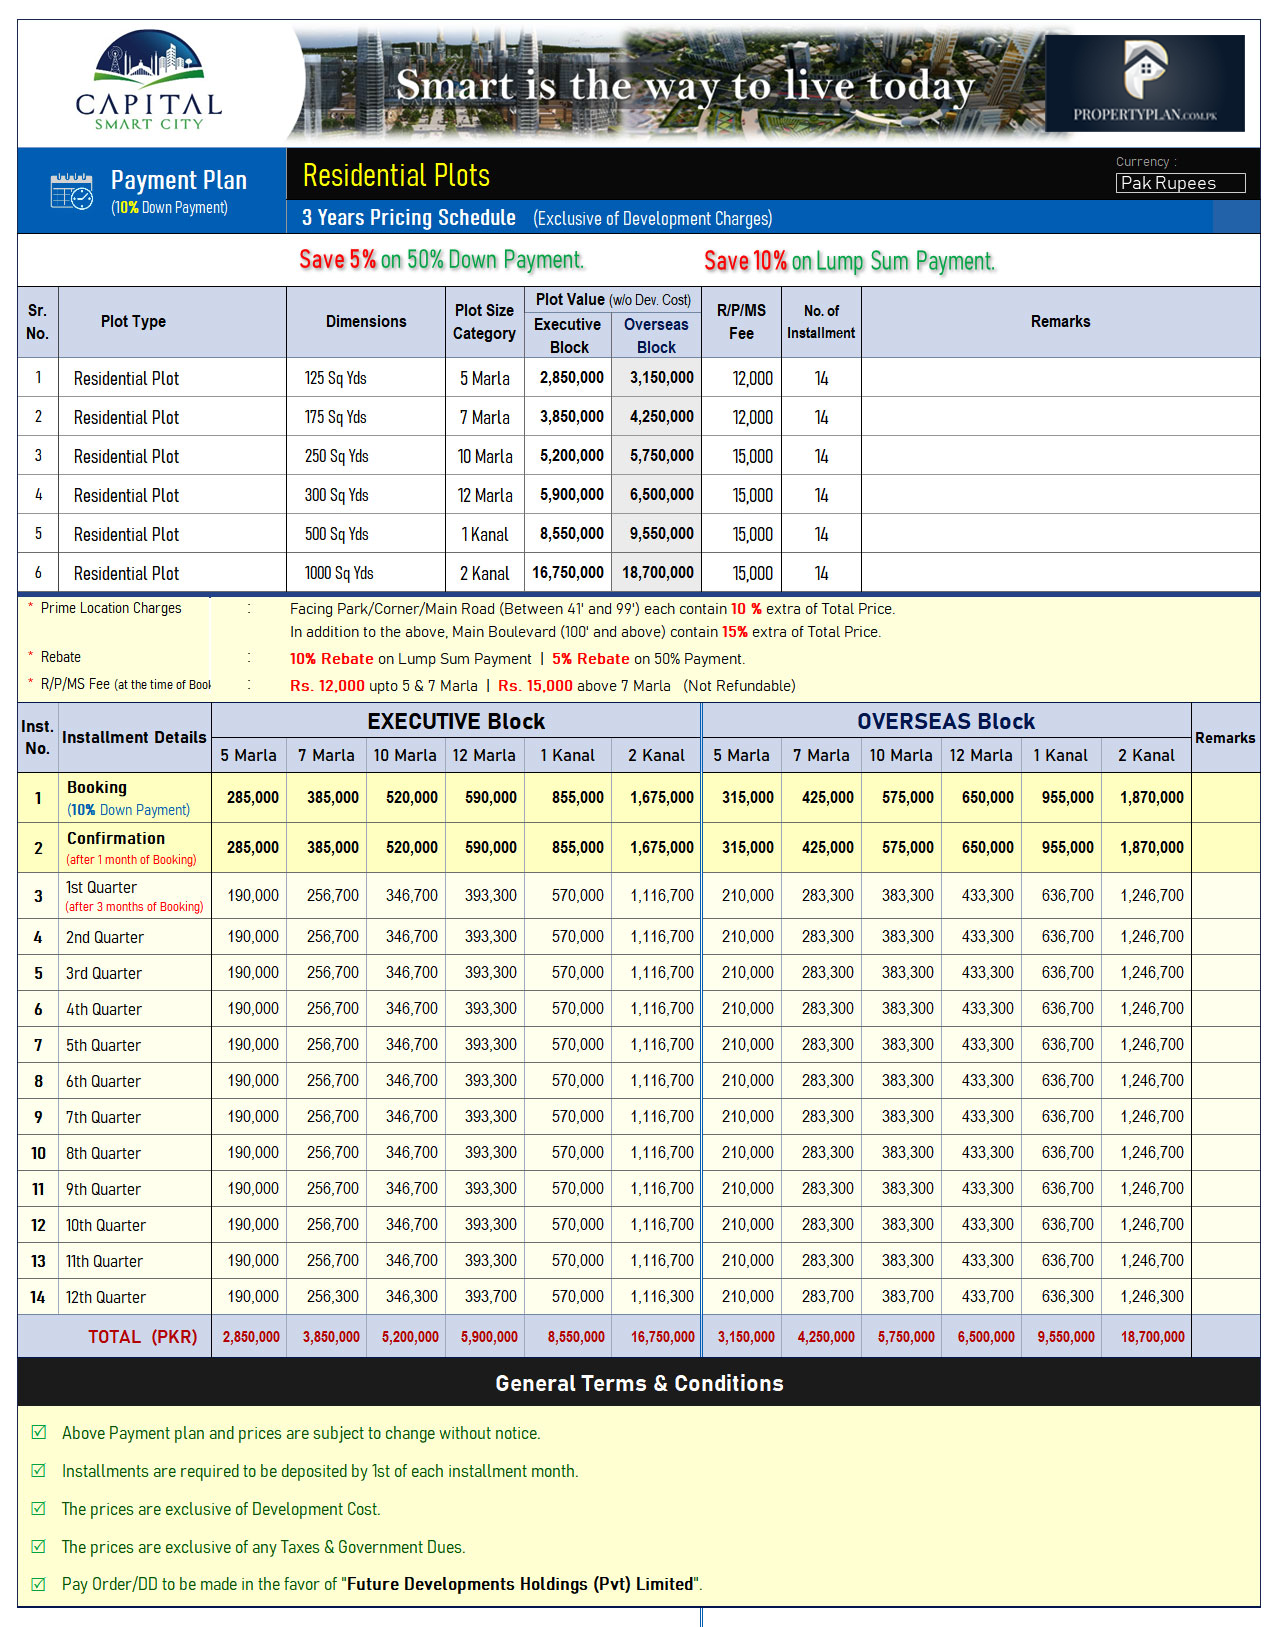Click the '7 Marla' plot size category cell
The image size is (1279, 1627).
tap(485, 417)
